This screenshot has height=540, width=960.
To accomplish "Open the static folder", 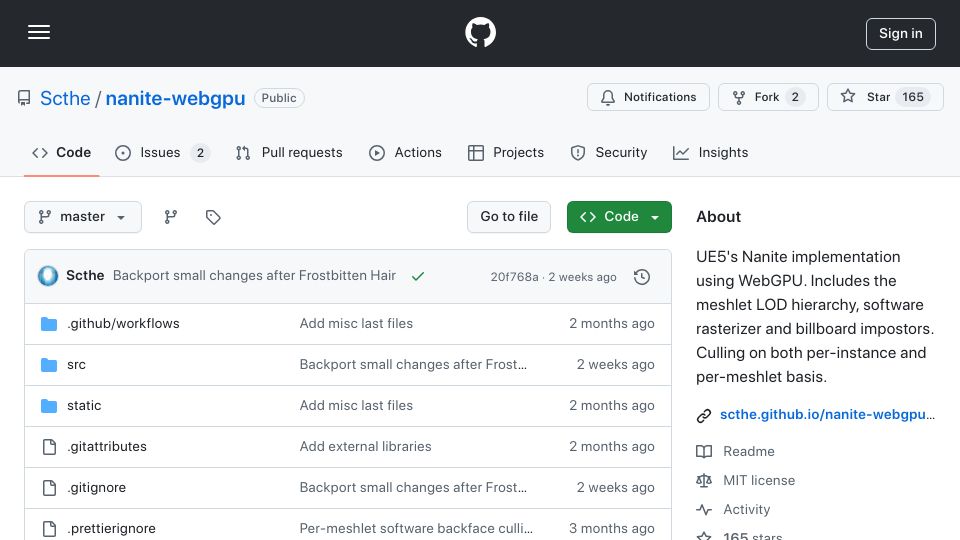I will (84, 405).
